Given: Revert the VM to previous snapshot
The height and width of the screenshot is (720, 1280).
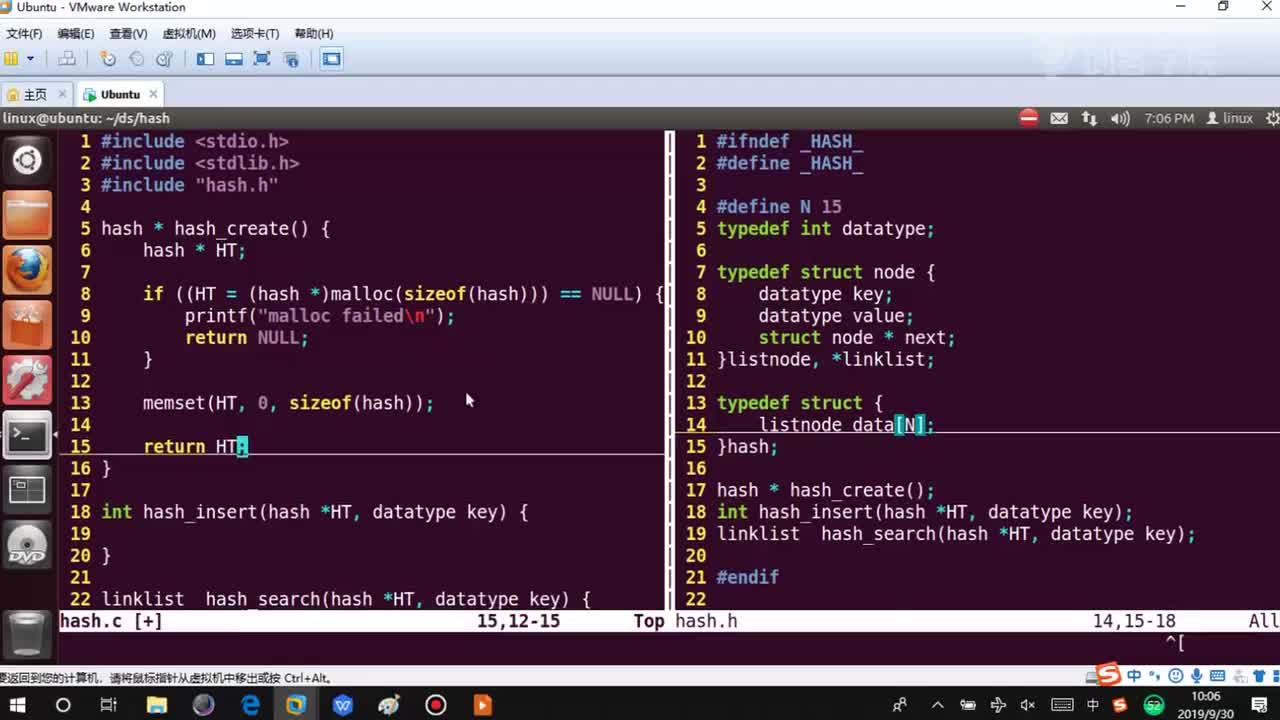Looking at the screenshot, I should pos(137,59).
